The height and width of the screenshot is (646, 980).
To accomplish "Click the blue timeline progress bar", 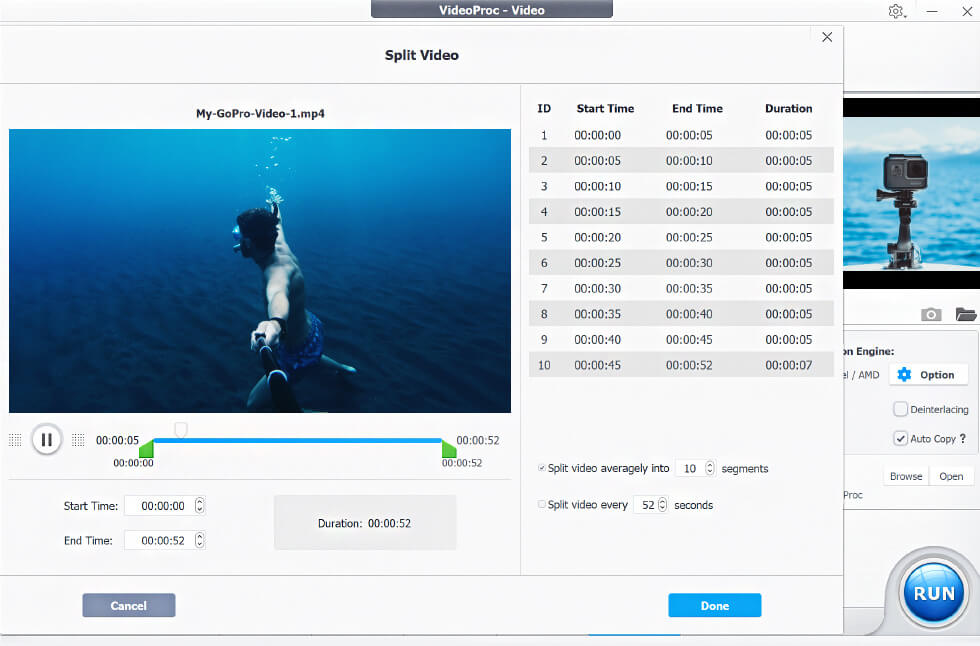I will [x=298, y=440].
